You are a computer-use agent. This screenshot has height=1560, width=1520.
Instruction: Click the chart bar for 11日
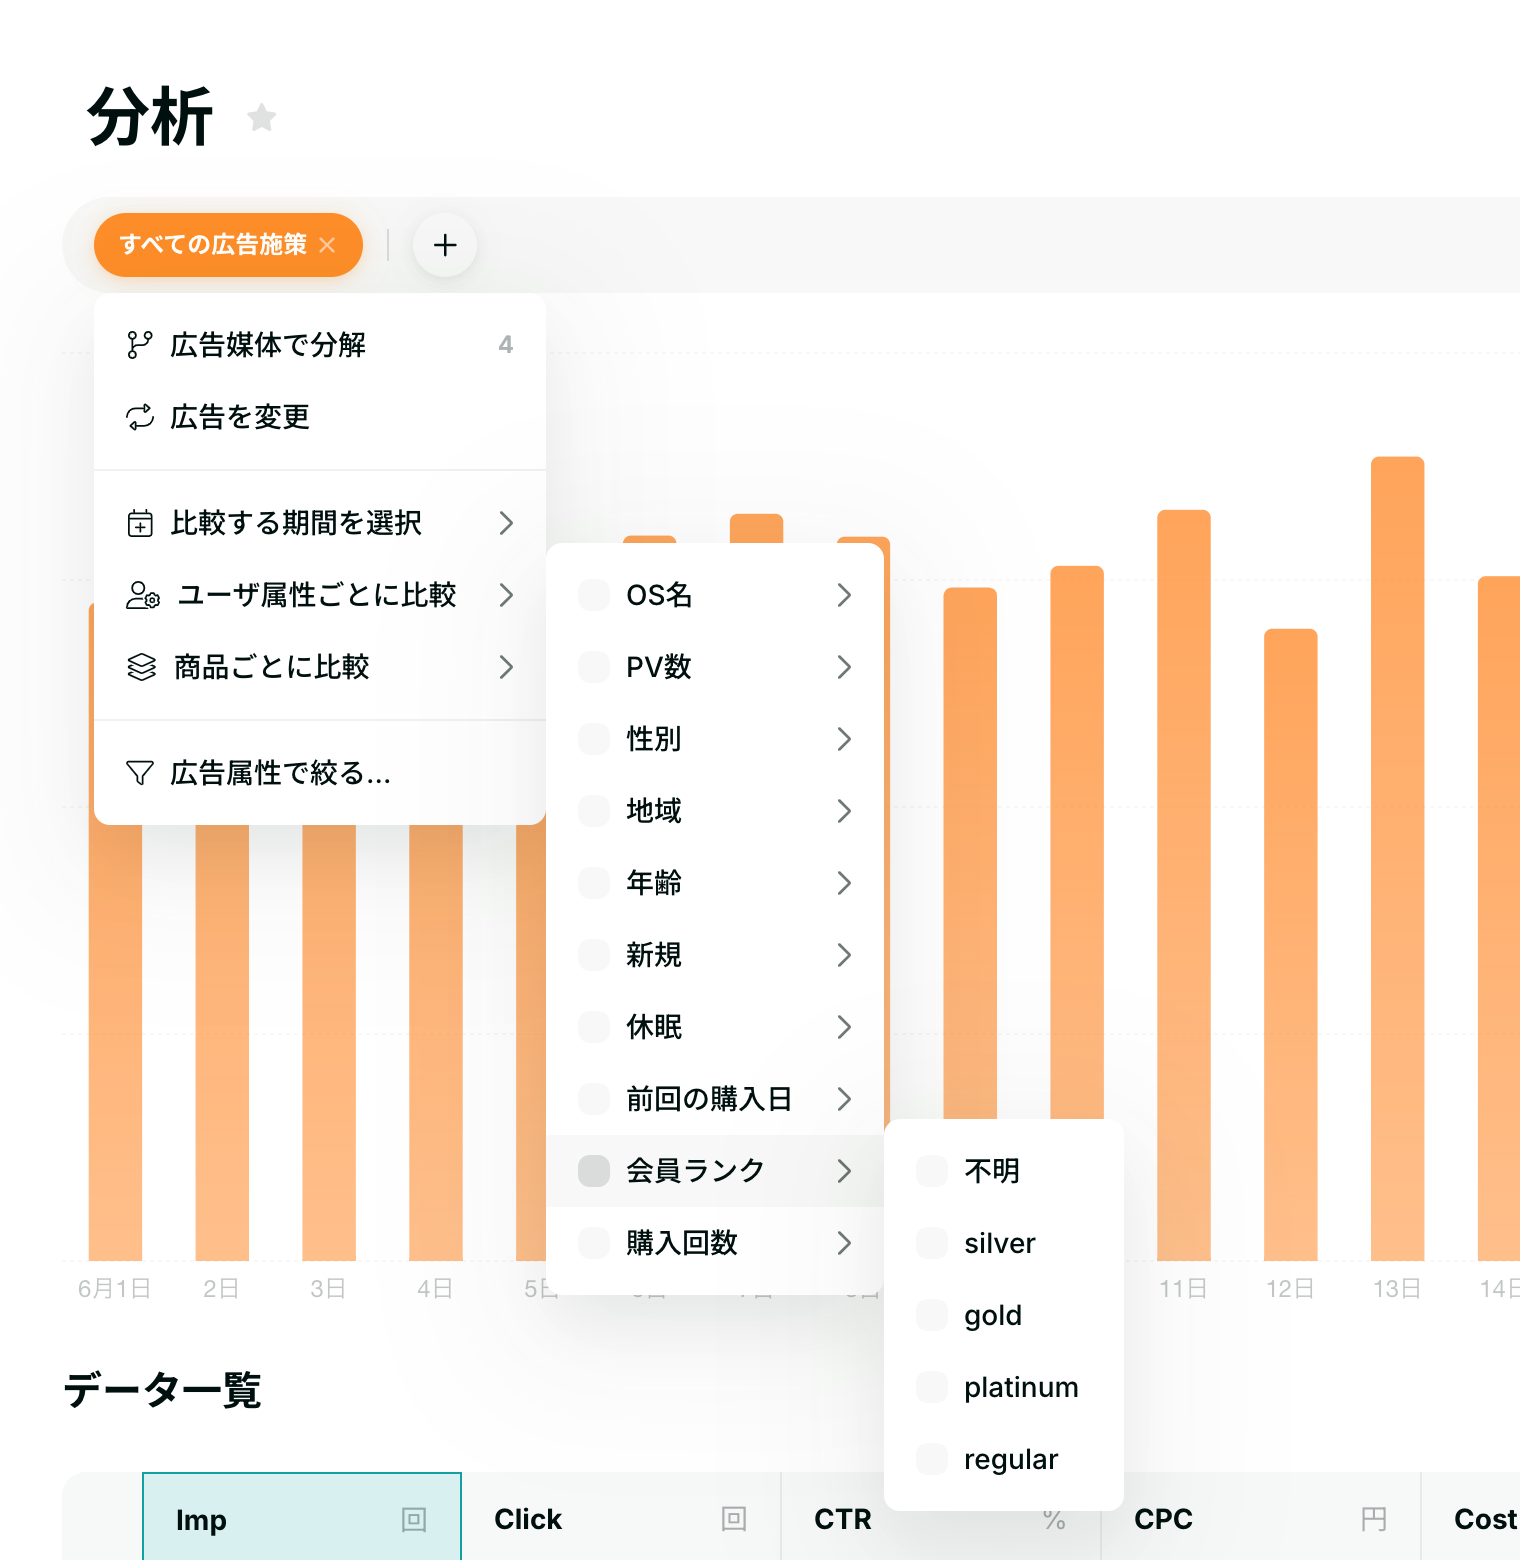tap(1184, 885)
